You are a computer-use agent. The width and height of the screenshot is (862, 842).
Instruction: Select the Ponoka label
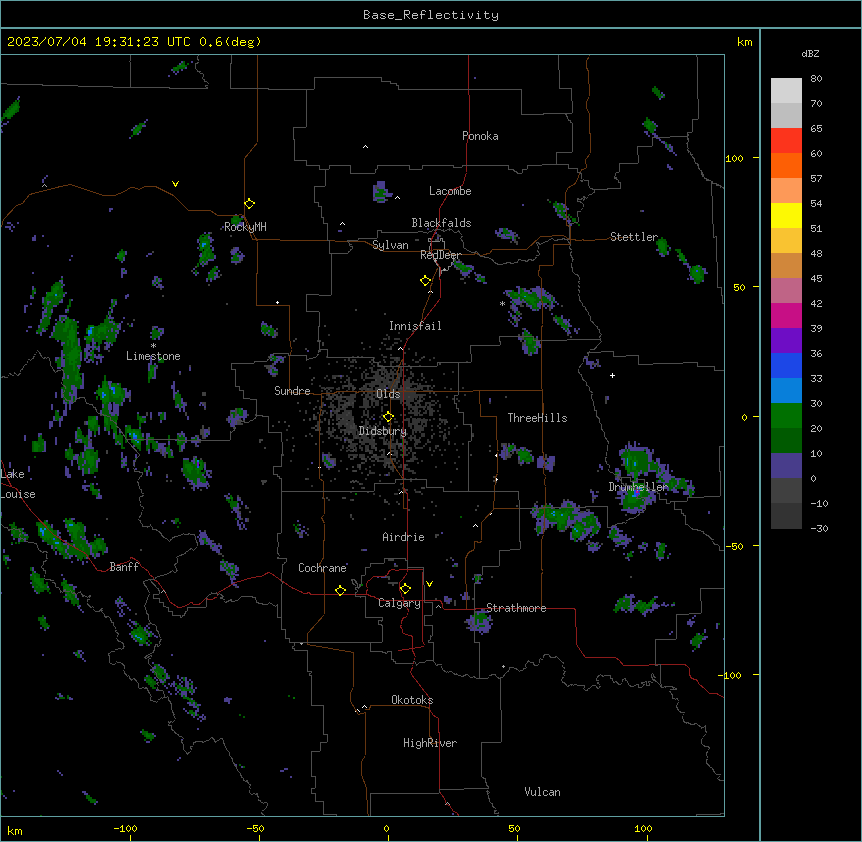480,136
